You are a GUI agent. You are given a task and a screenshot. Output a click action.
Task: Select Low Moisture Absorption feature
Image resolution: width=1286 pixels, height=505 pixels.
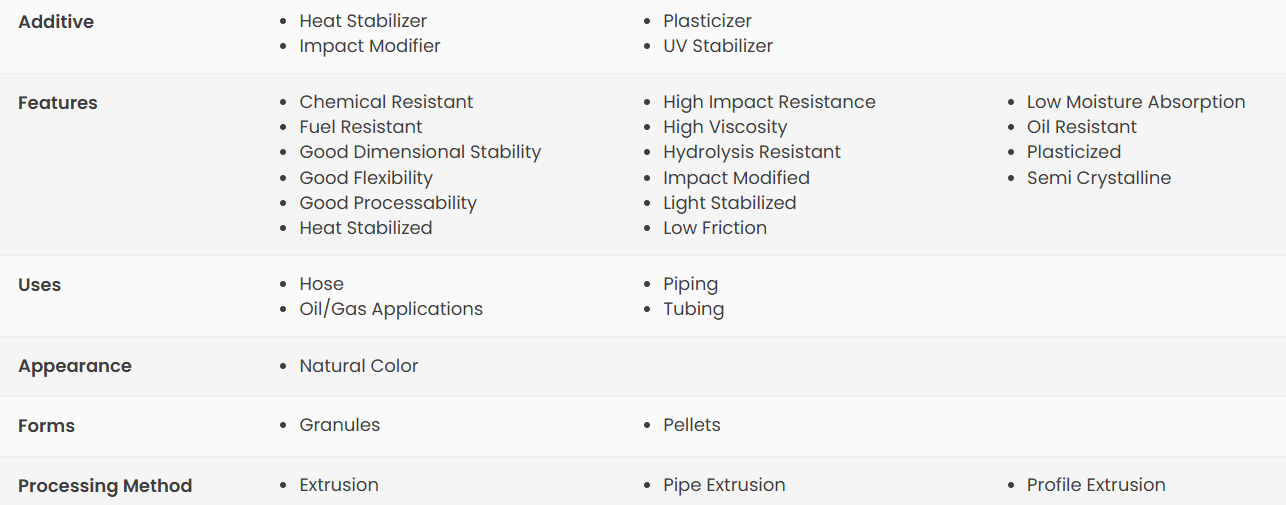(x=1136, y=102)
